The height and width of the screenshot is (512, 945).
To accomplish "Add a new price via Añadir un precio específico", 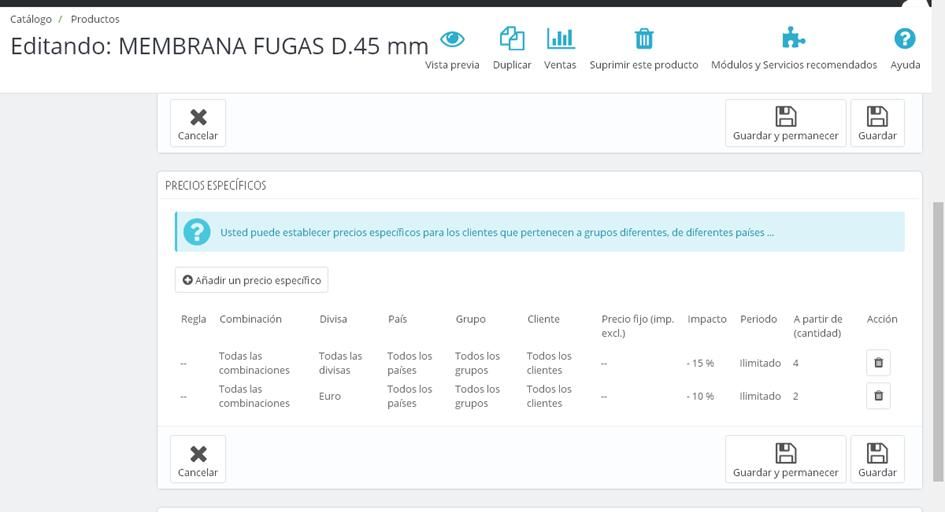I will click(x=251, y=280).
